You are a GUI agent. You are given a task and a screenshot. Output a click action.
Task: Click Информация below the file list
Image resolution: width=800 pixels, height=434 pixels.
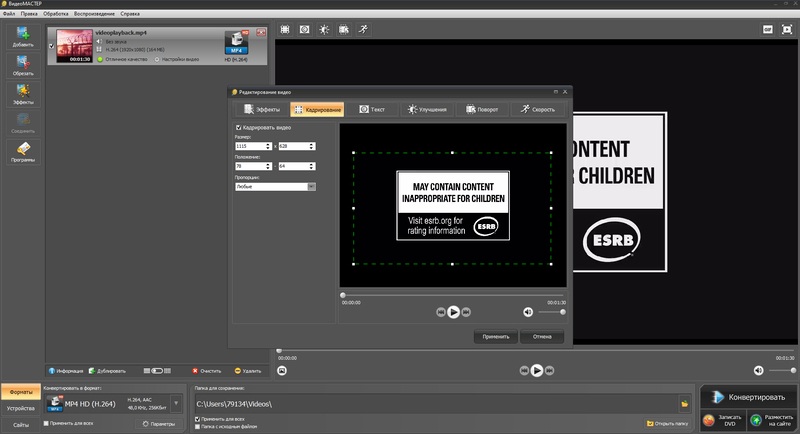coord(66,371)
